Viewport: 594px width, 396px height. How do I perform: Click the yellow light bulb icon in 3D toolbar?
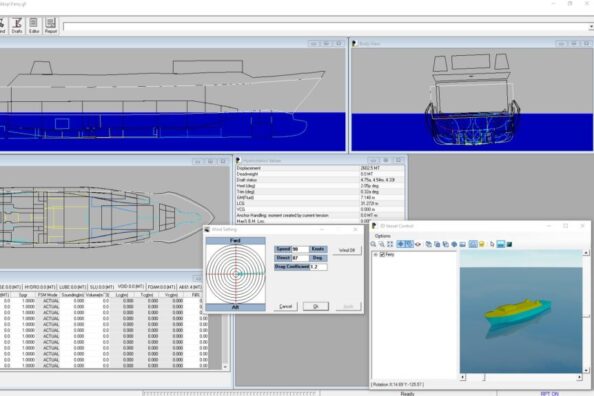(481, 244)
